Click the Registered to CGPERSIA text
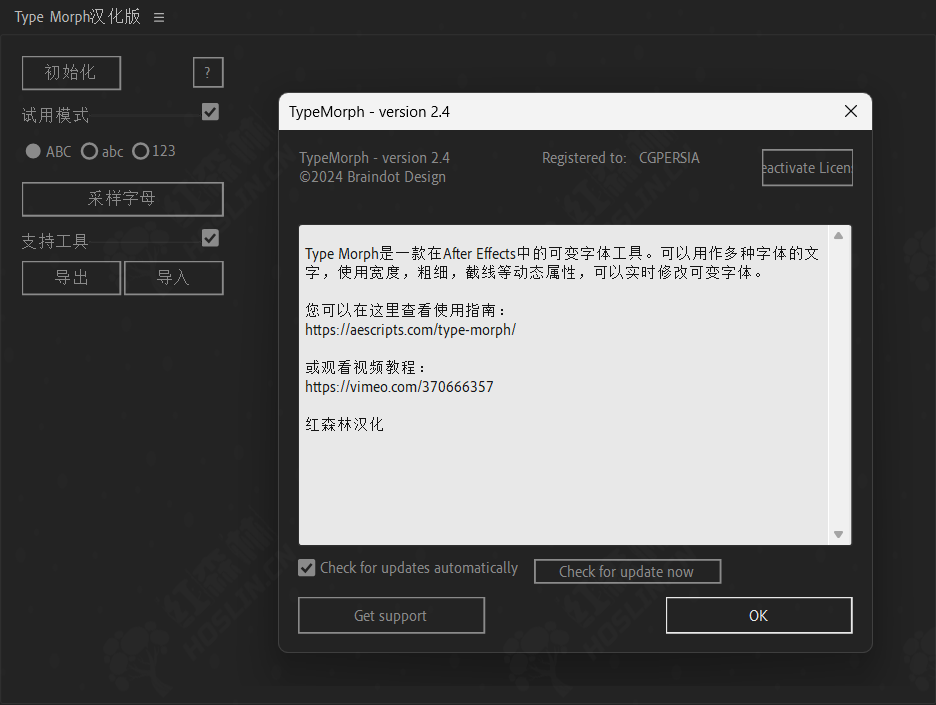Screen dimensions: 936x705 click(620, 158)
